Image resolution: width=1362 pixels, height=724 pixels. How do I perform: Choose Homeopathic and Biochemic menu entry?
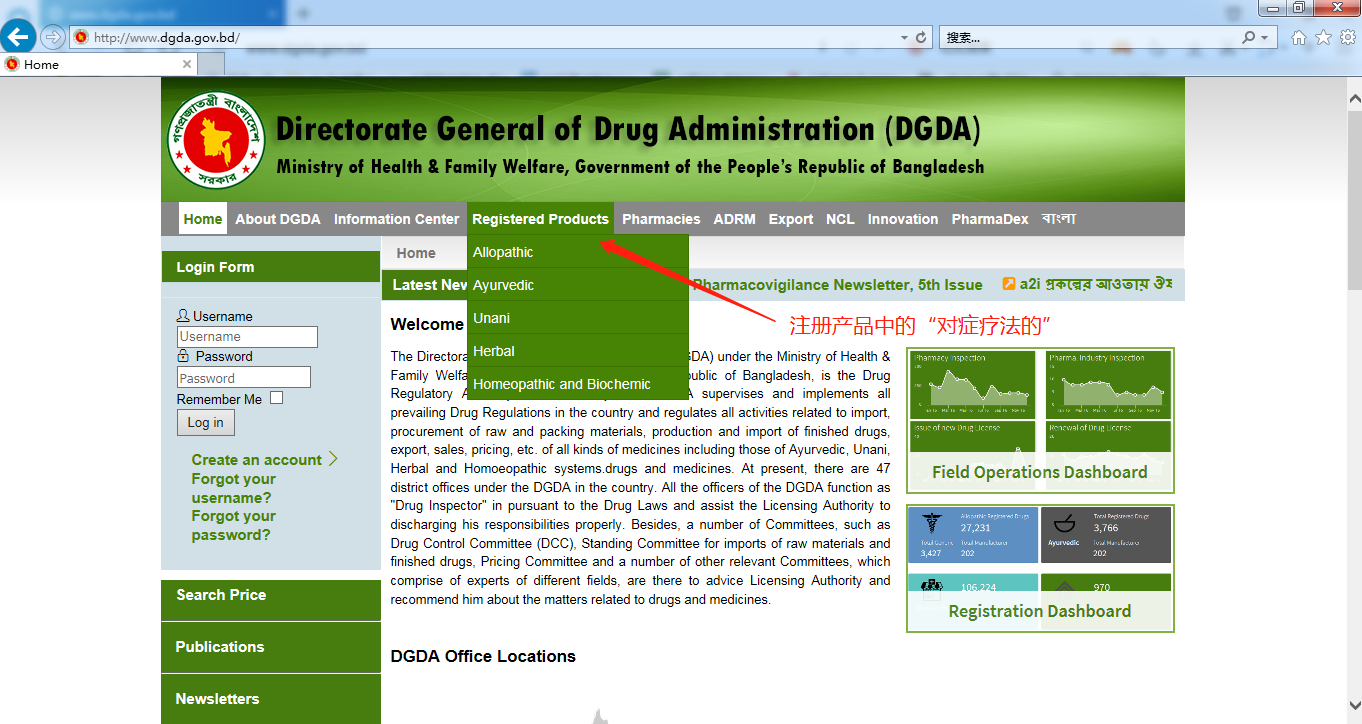click(x=561, y=384)
